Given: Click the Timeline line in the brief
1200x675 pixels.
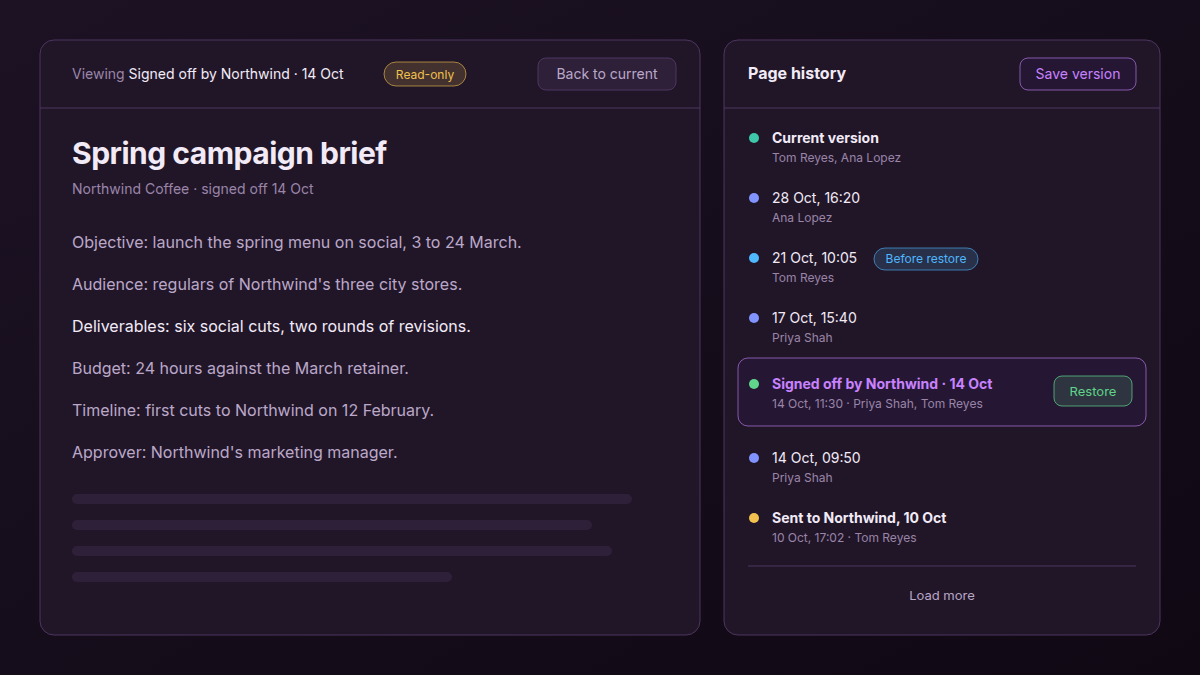Looking at the screenshot, I should coord(253,411).
